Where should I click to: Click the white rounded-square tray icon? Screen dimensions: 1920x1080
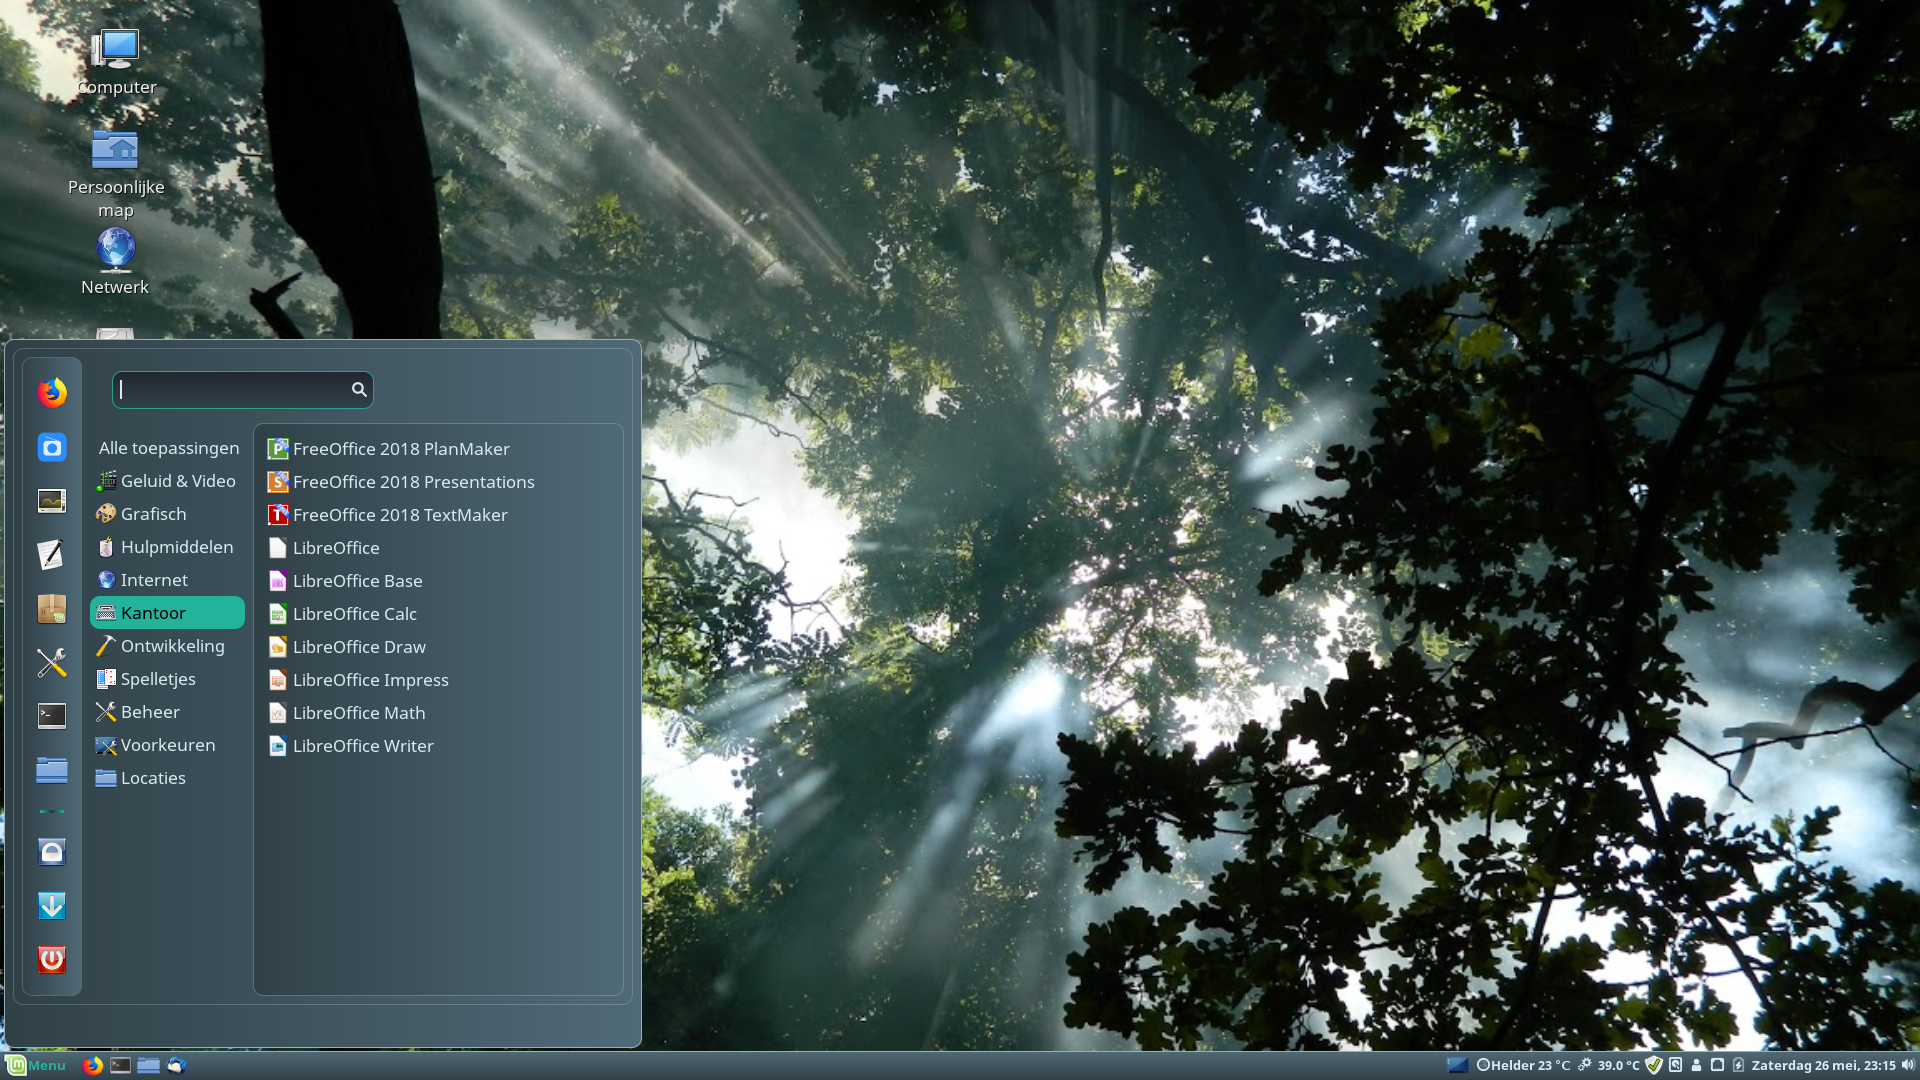[1717, 1065]
